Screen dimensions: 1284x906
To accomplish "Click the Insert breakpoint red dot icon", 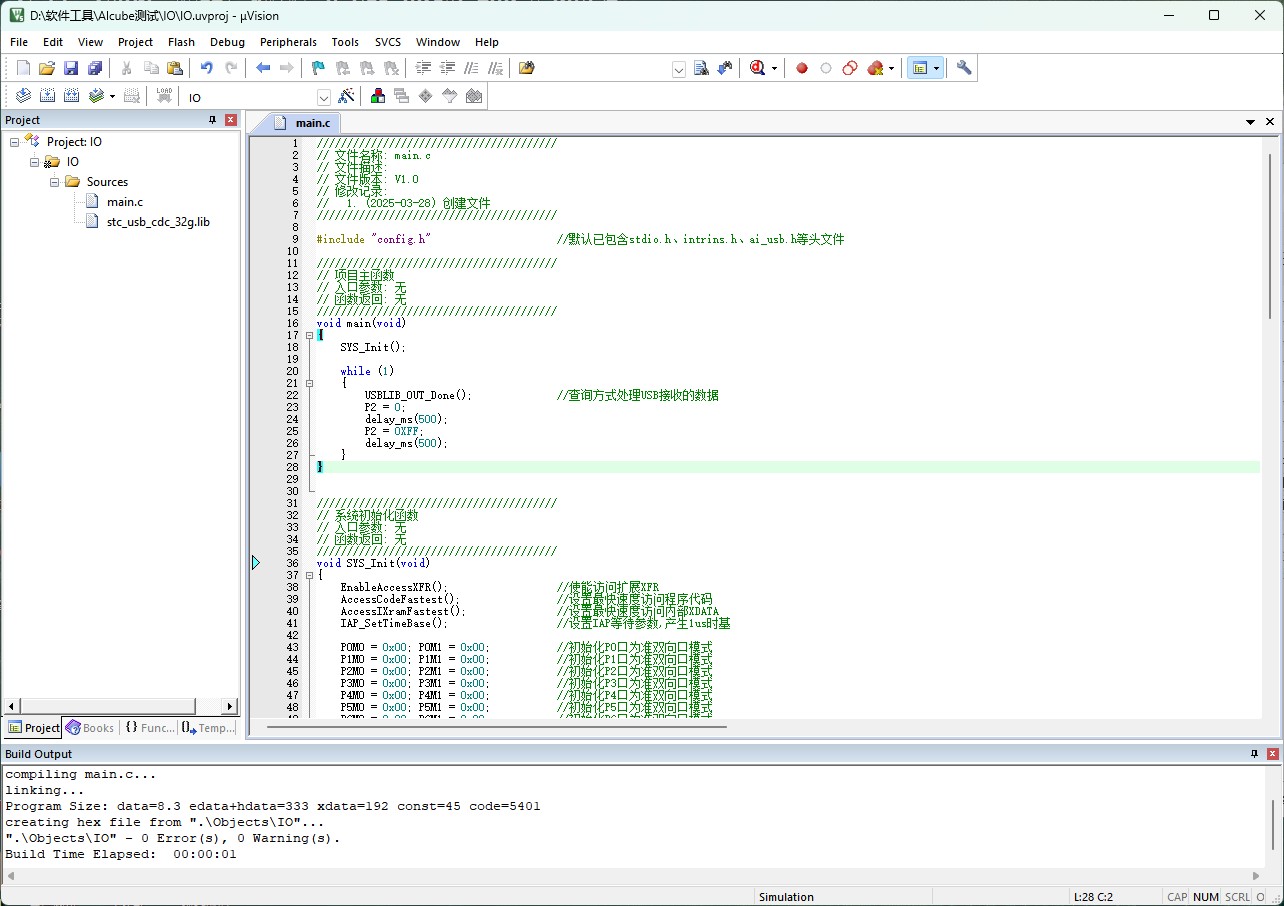I will [x=802, y=68].
